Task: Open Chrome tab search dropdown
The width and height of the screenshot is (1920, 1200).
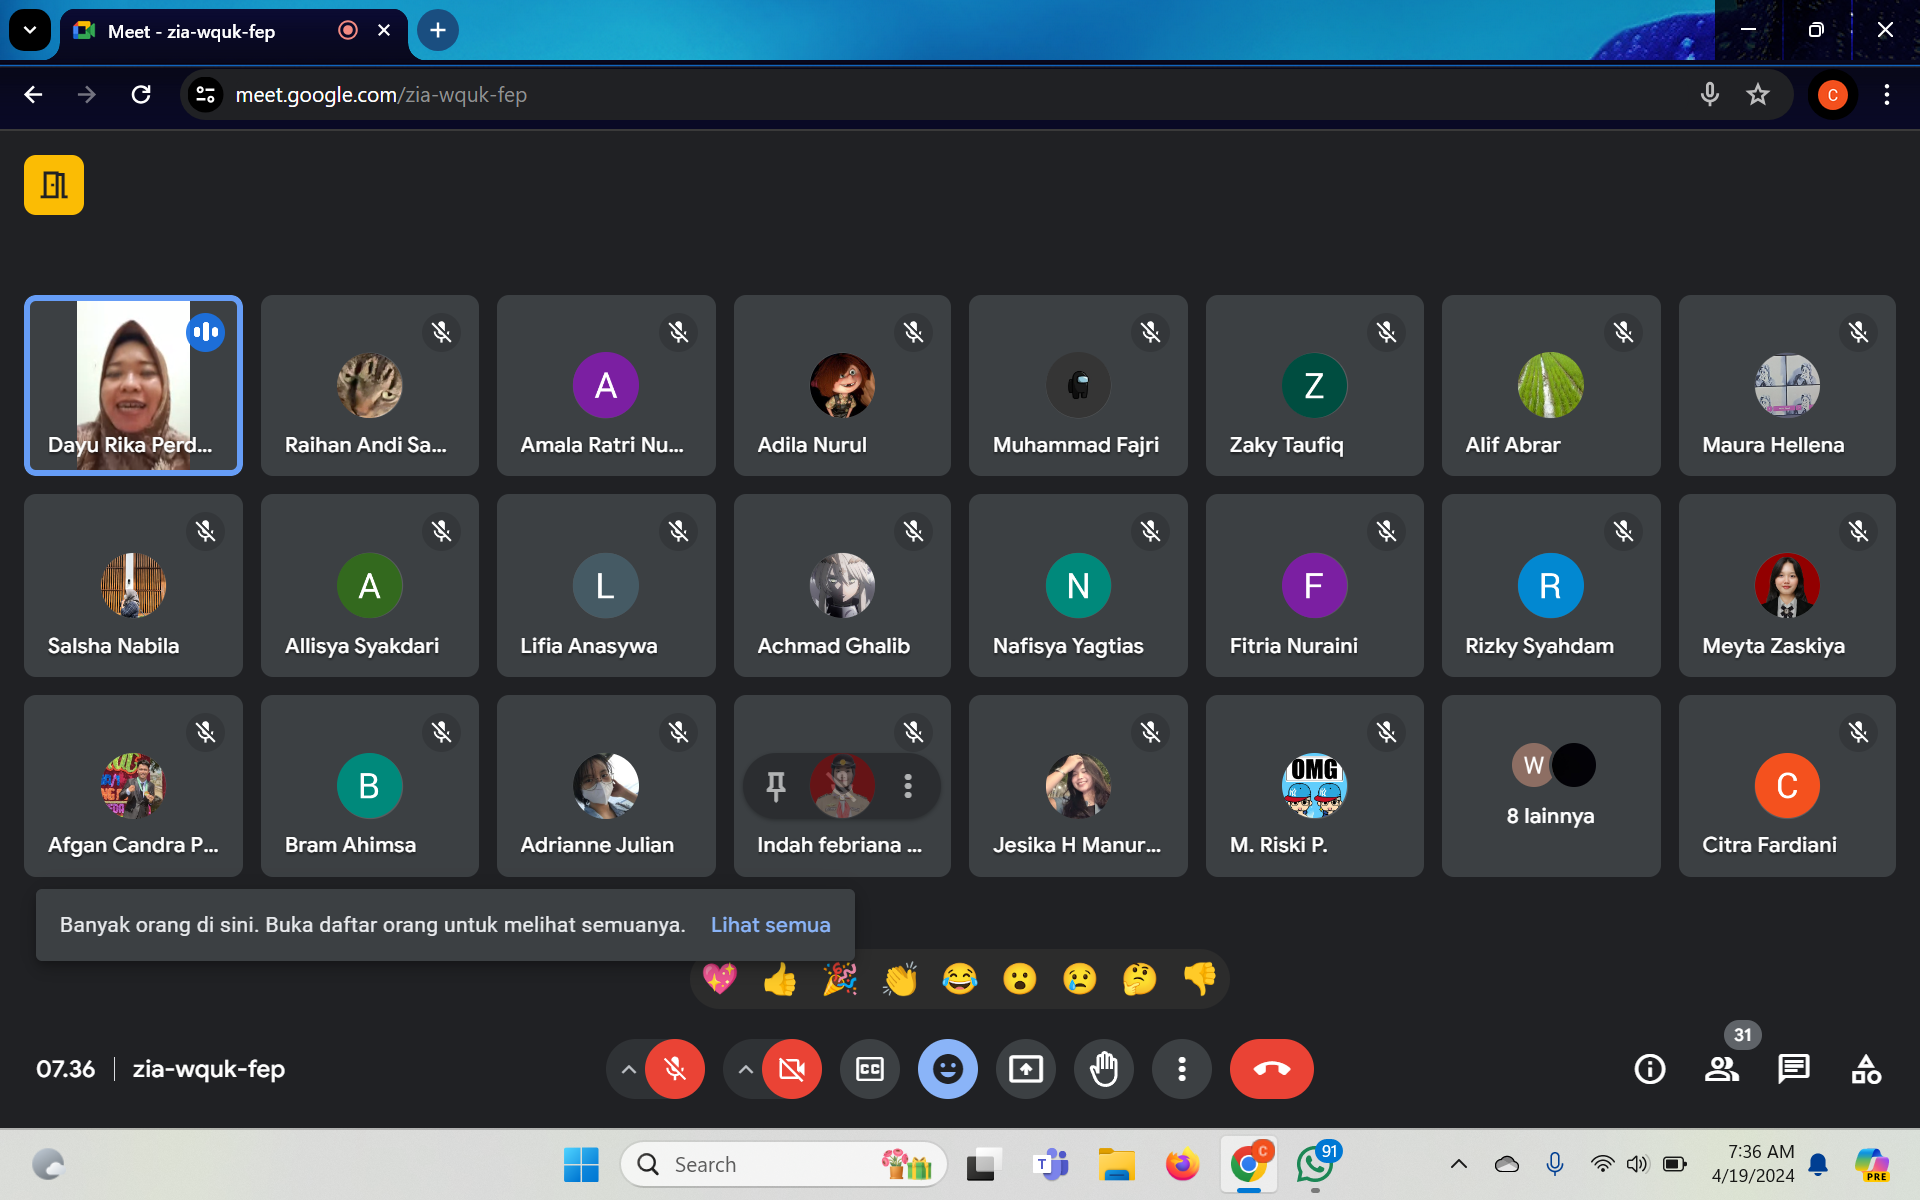Action: pos(30,30)
